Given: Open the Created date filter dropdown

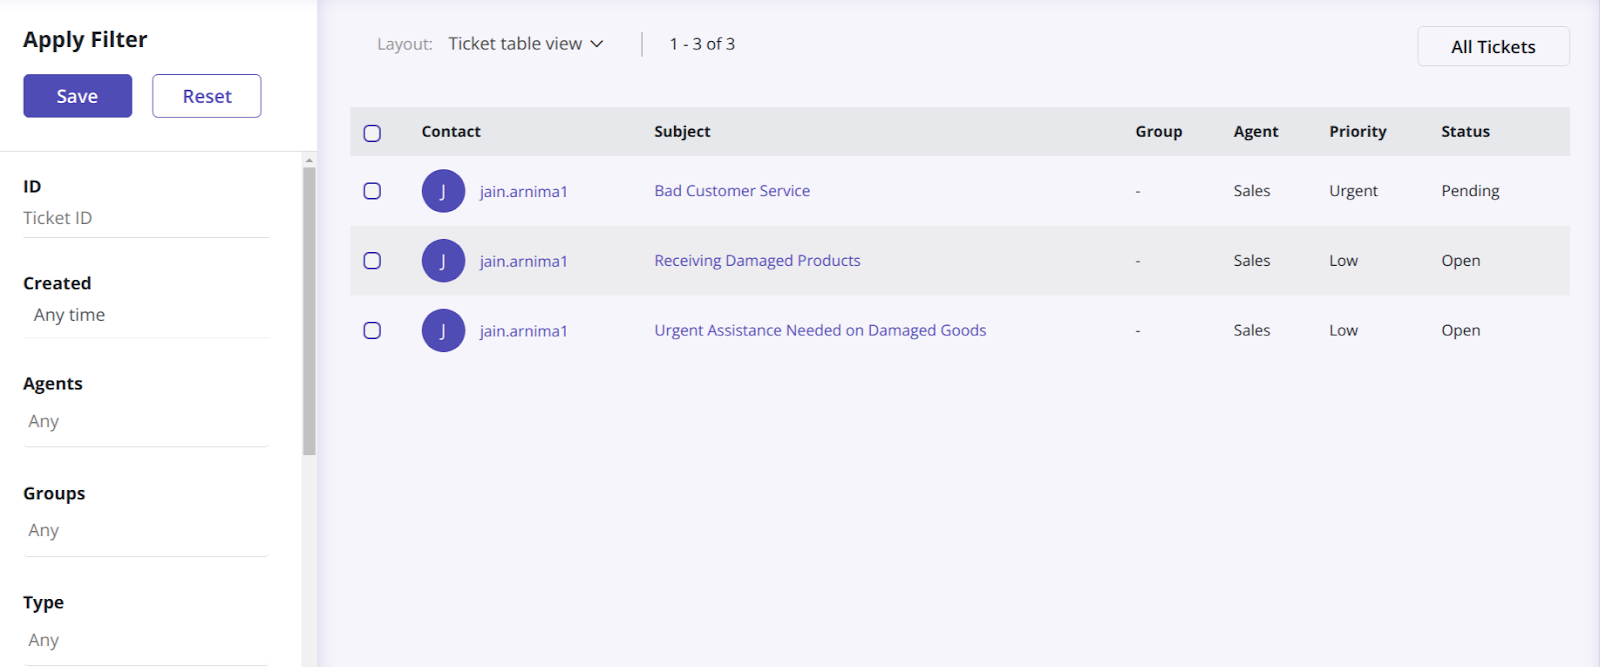Looking at the screenshot, I should tap(146, 315).
